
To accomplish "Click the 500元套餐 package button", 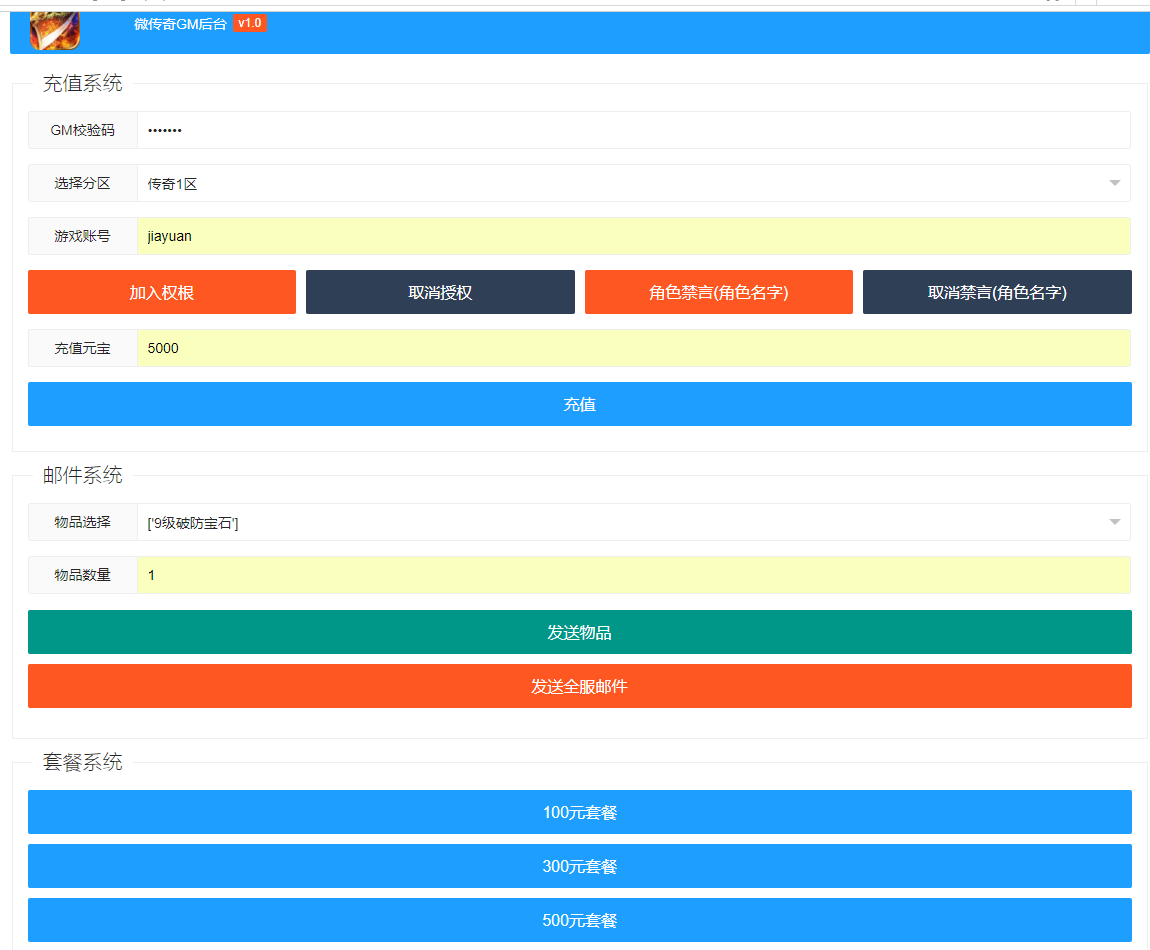I will point(579,920).
